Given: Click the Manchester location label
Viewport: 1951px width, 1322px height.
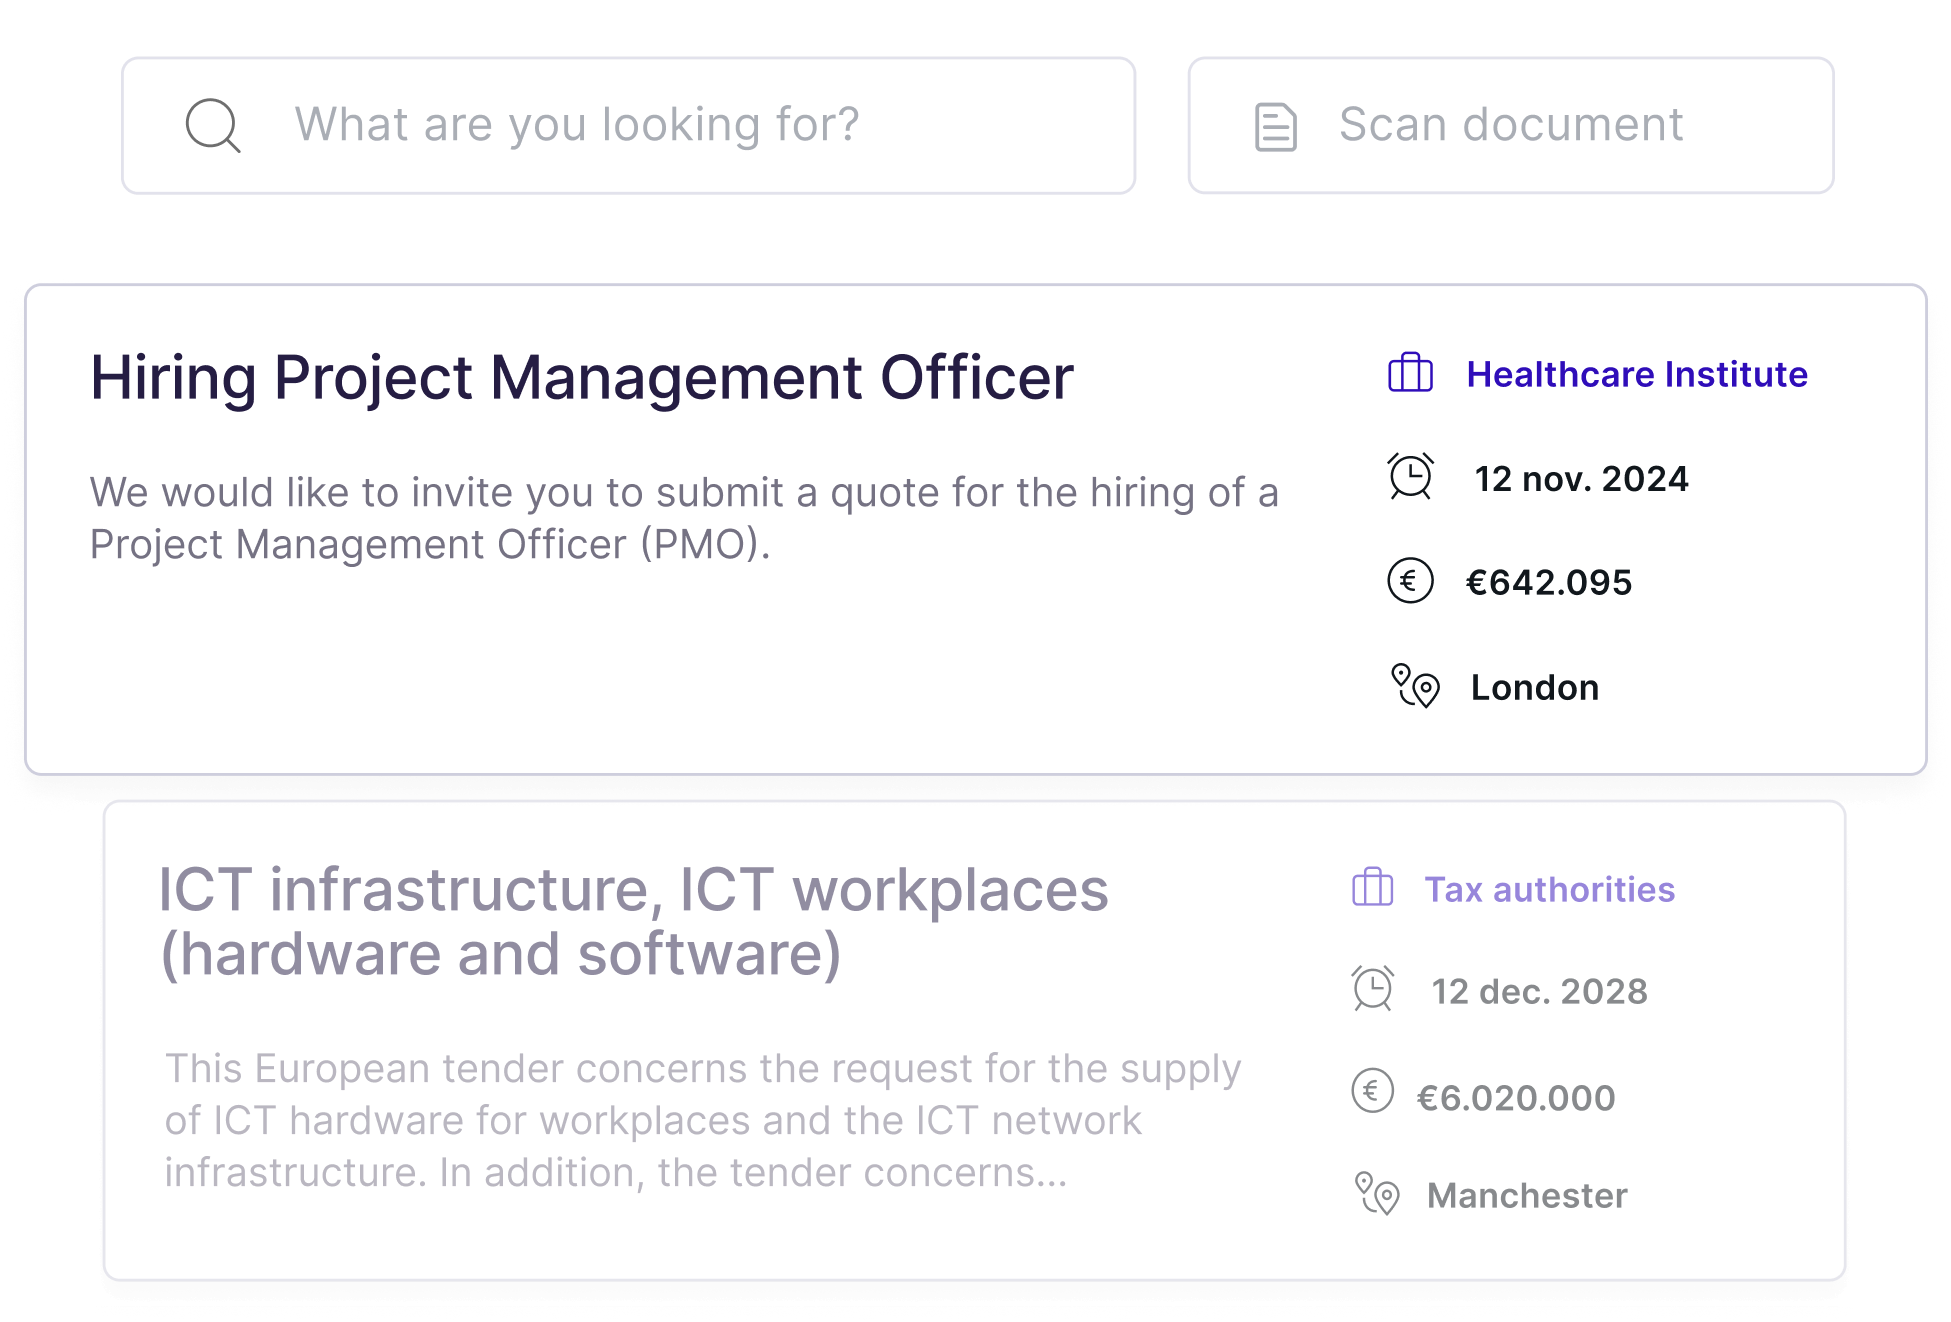Looking at the screenshot, I should 1527,1194.
